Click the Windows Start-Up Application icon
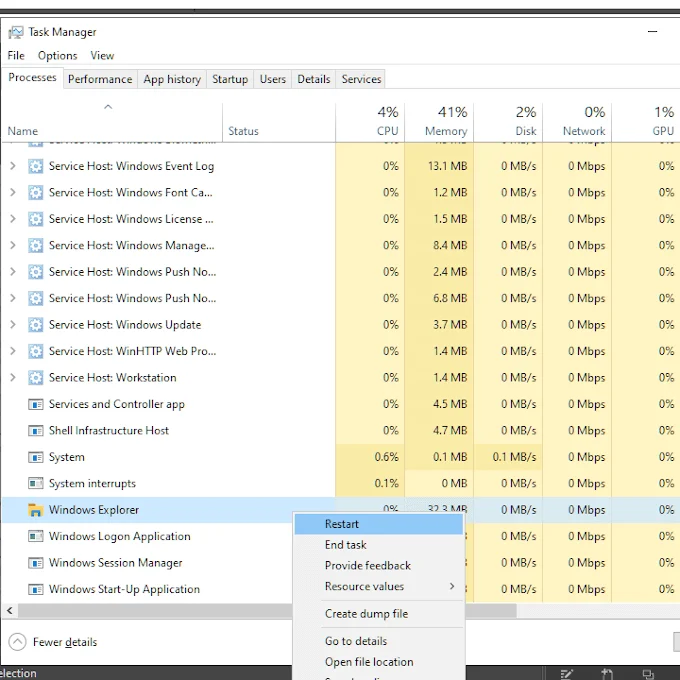This screenshot has height=680, width=680. tap(36, 590)
